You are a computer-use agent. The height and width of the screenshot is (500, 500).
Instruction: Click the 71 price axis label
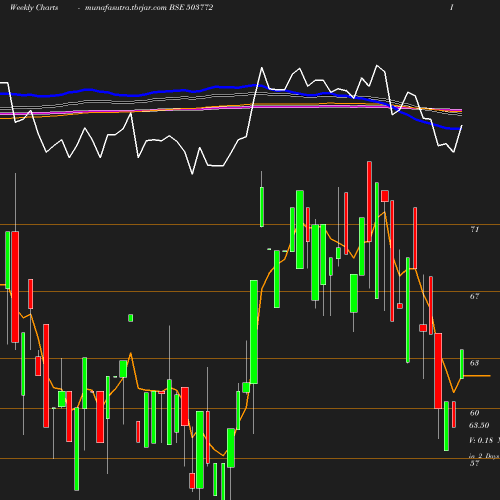[475, 229]
